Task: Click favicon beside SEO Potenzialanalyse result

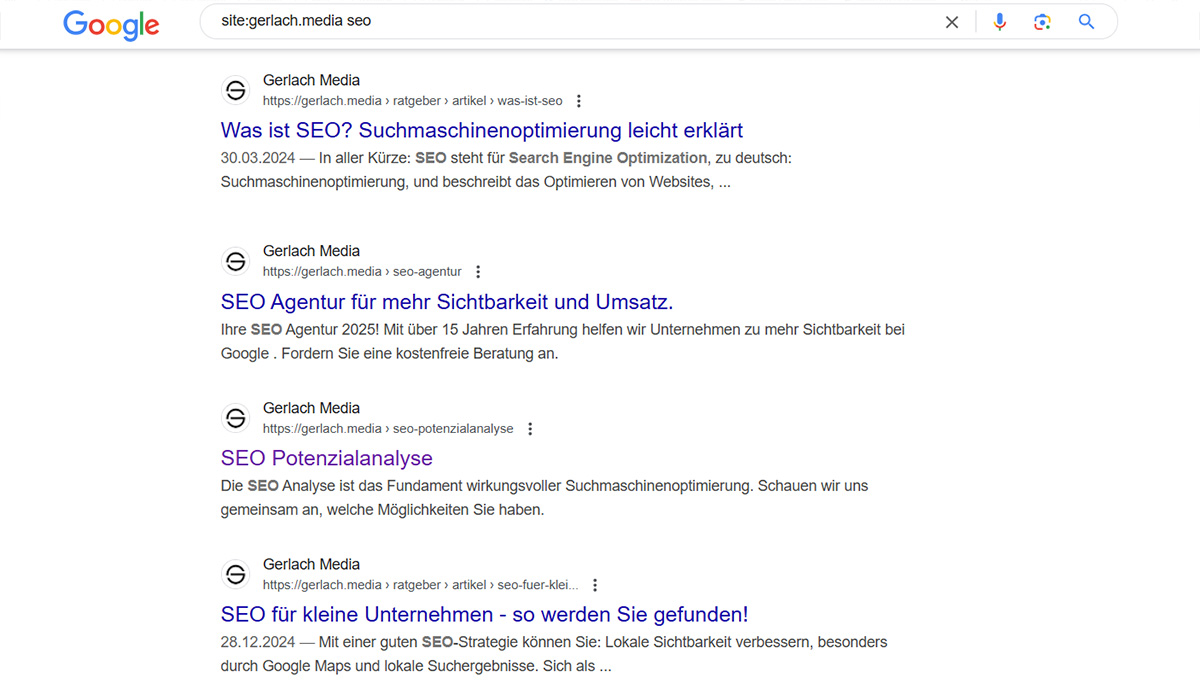Action: [x=236, y=418]
